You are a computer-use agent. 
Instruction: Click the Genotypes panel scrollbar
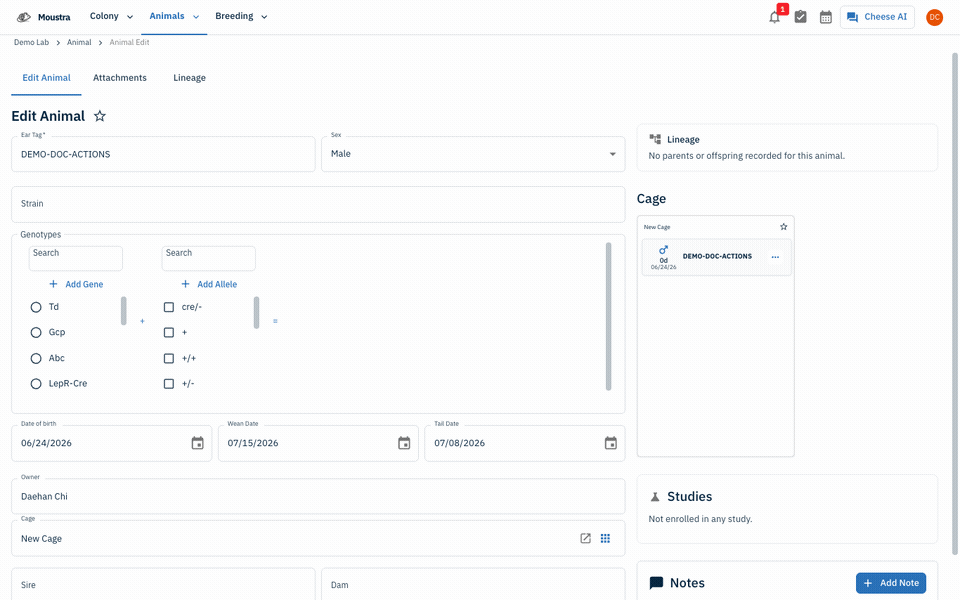[x=609, y=316]
